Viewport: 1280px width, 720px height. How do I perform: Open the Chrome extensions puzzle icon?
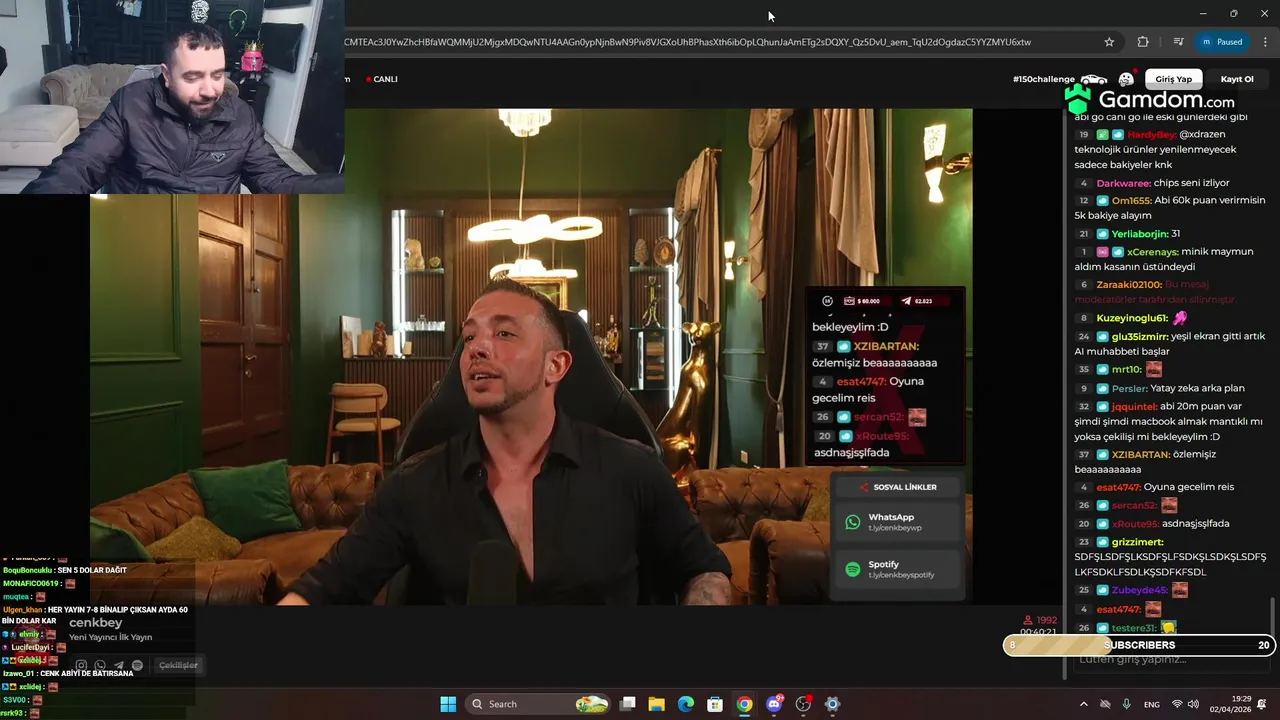point(1143,42)
